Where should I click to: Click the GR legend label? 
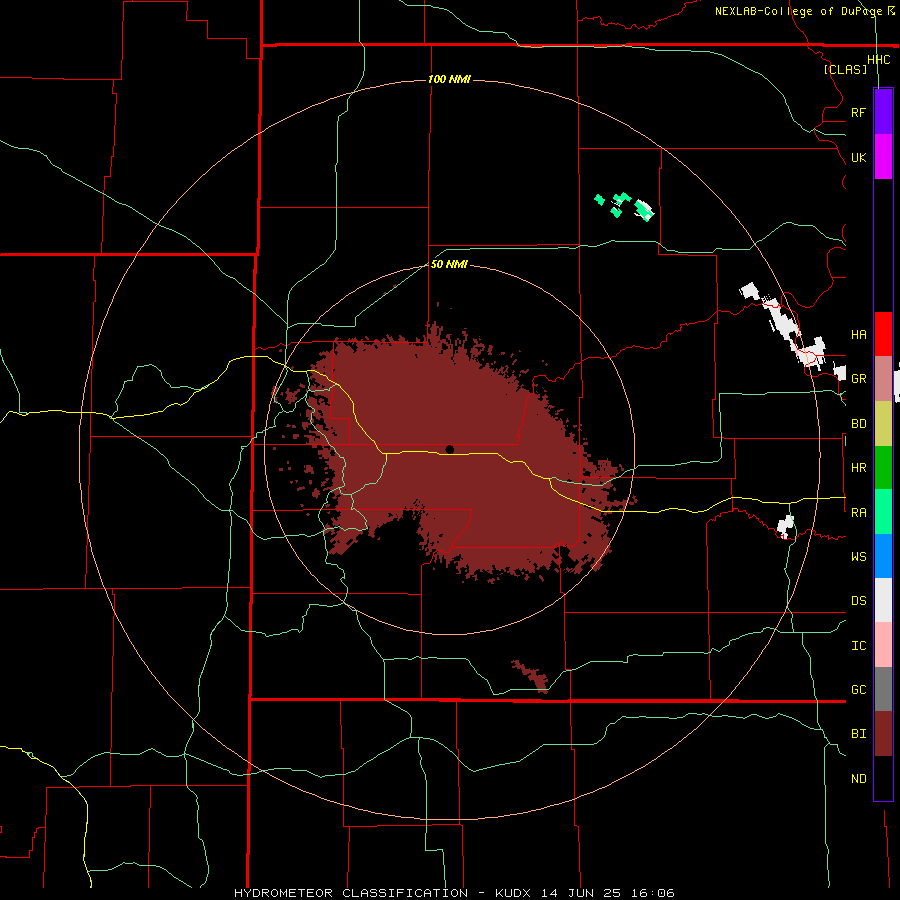(858, 379)
